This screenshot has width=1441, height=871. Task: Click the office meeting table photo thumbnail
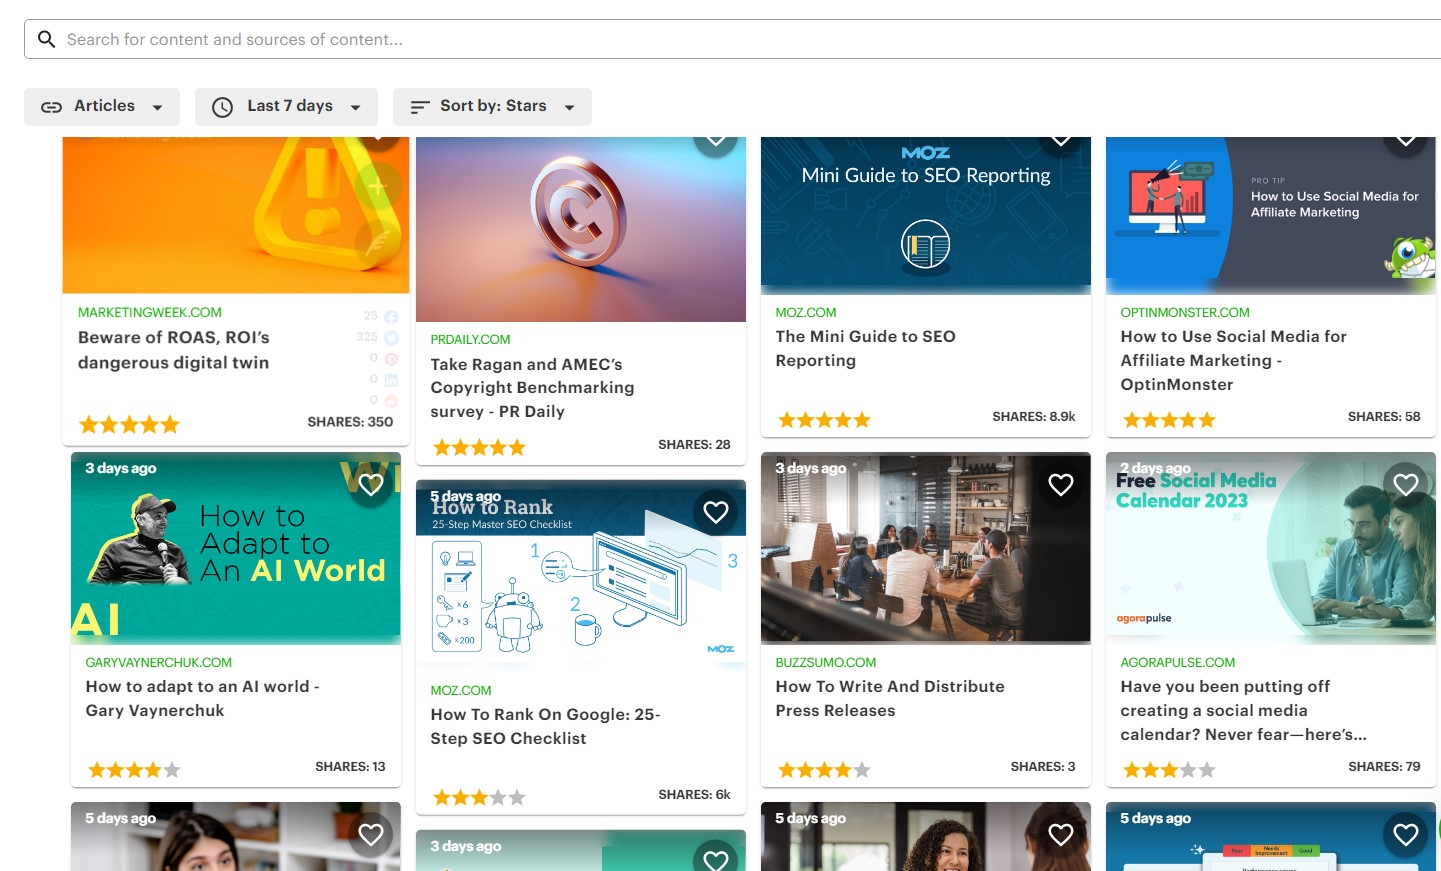coord(926,548)
